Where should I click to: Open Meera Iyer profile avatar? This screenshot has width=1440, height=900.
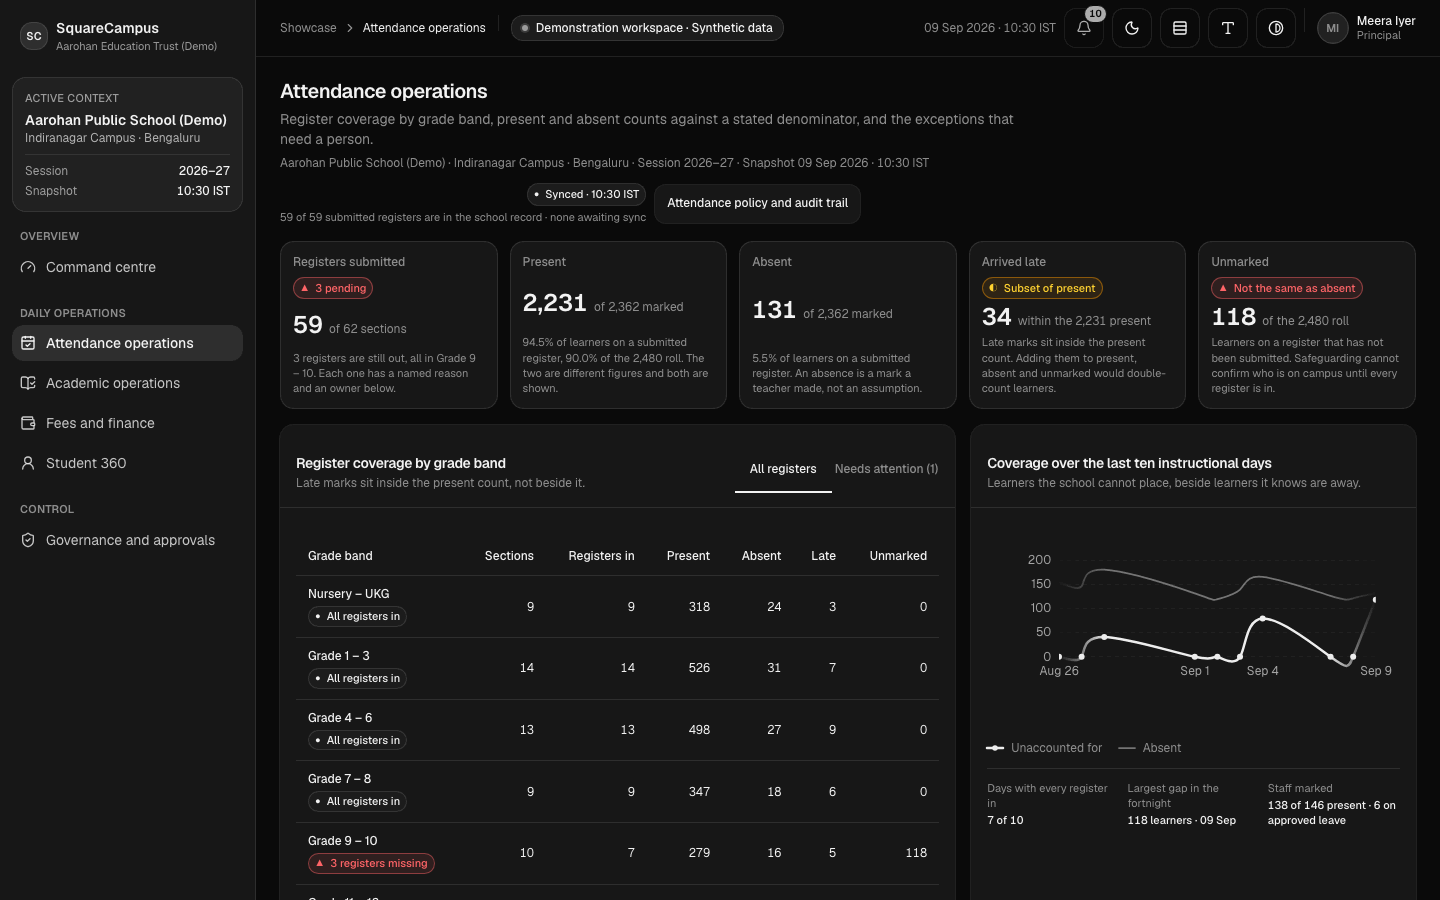click(1332, 28)
